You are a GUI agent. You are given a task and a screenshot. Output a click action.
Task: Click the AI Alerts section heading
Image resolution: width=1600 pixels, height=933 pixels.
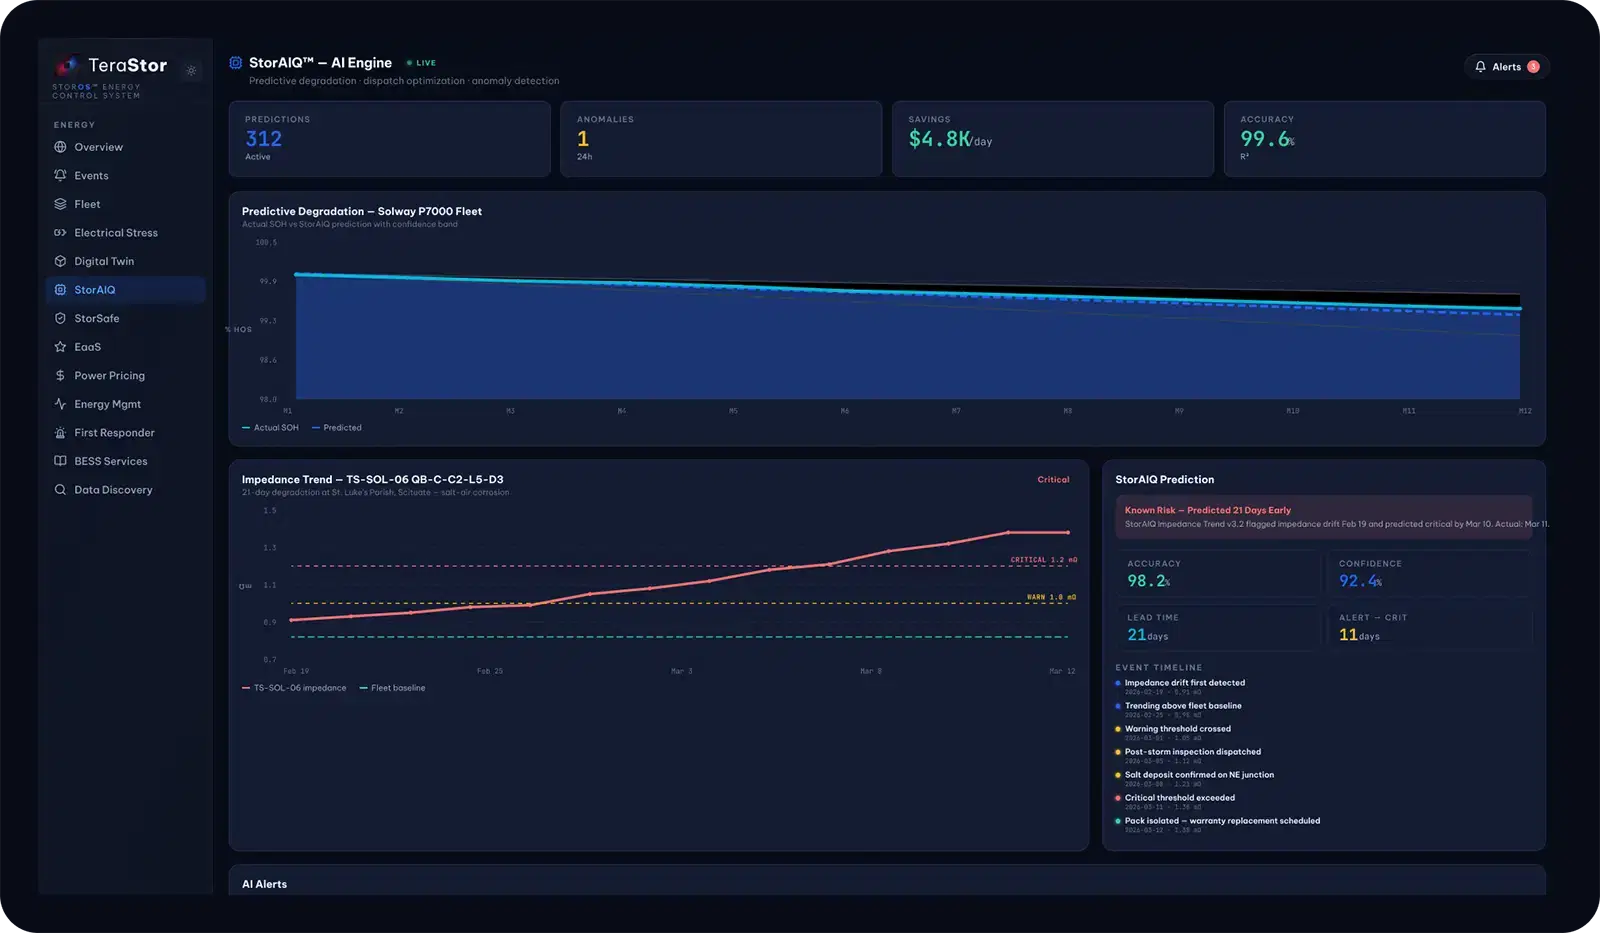264,884
